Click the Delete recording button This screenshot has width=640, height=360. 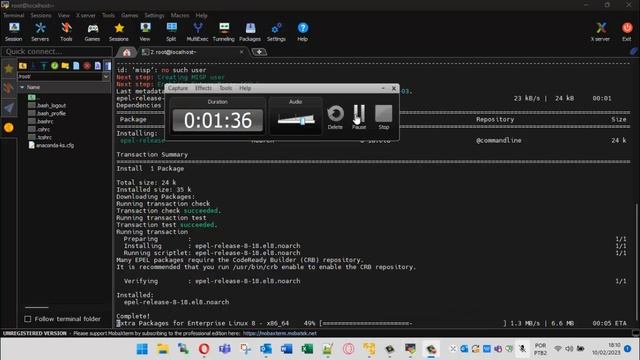335,117
